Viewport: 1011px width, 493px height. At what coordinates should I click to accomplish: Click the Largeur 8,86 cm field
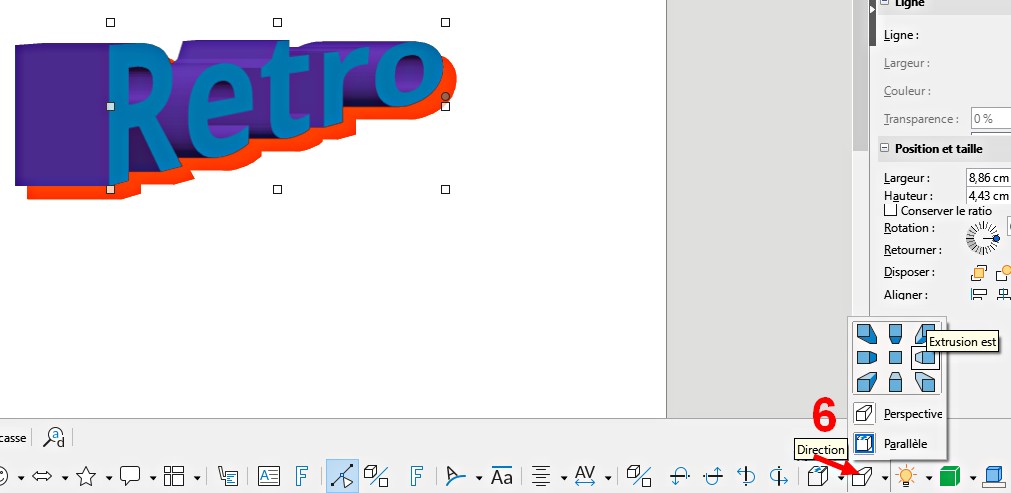(988, 177)
